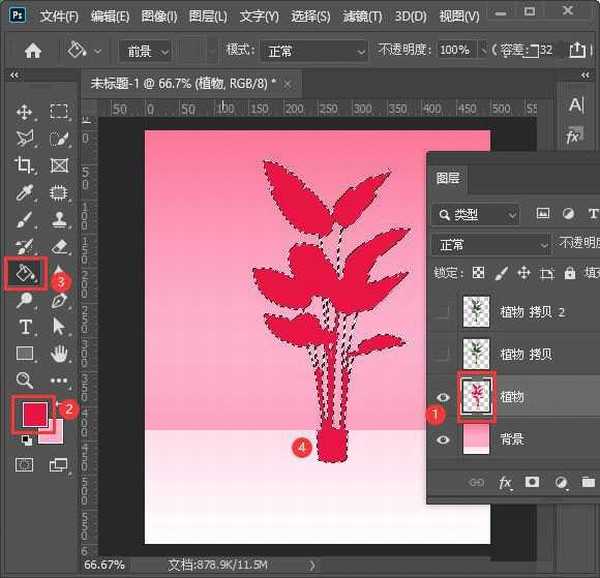Select the Paint Bucket tool

coord(24,272)
